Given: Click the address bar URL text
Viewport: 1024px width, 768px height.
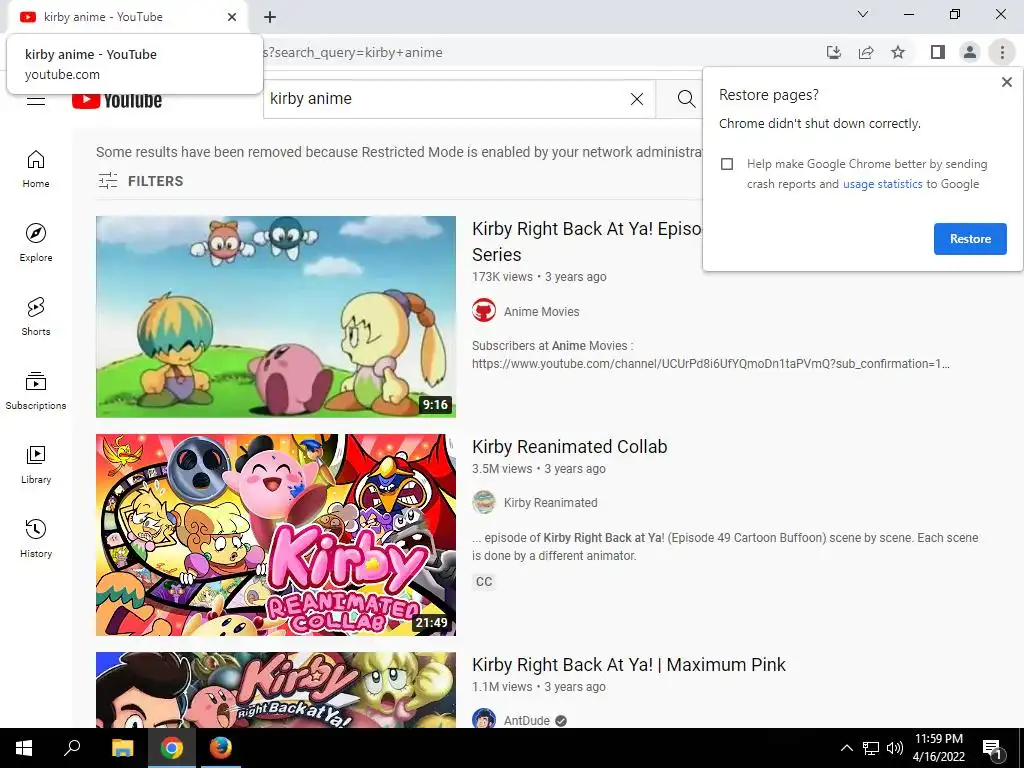Looking at the screenshot, I should pos(353,52).
